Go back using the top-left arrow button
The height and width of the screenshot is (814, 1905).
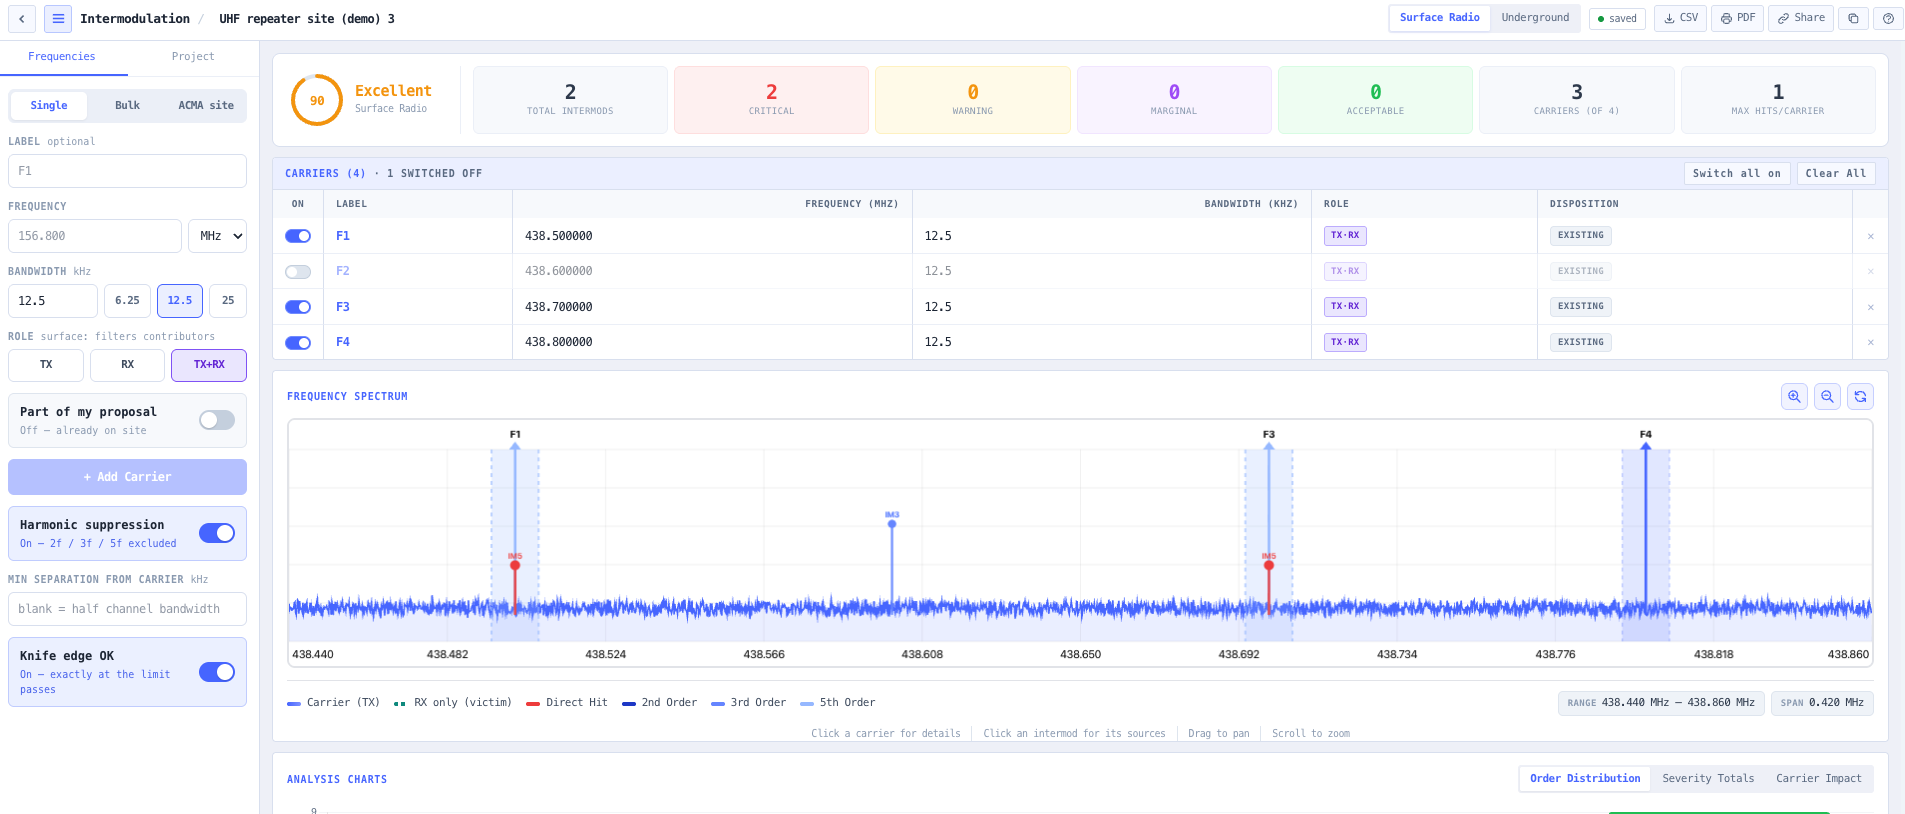click(21, 18)
